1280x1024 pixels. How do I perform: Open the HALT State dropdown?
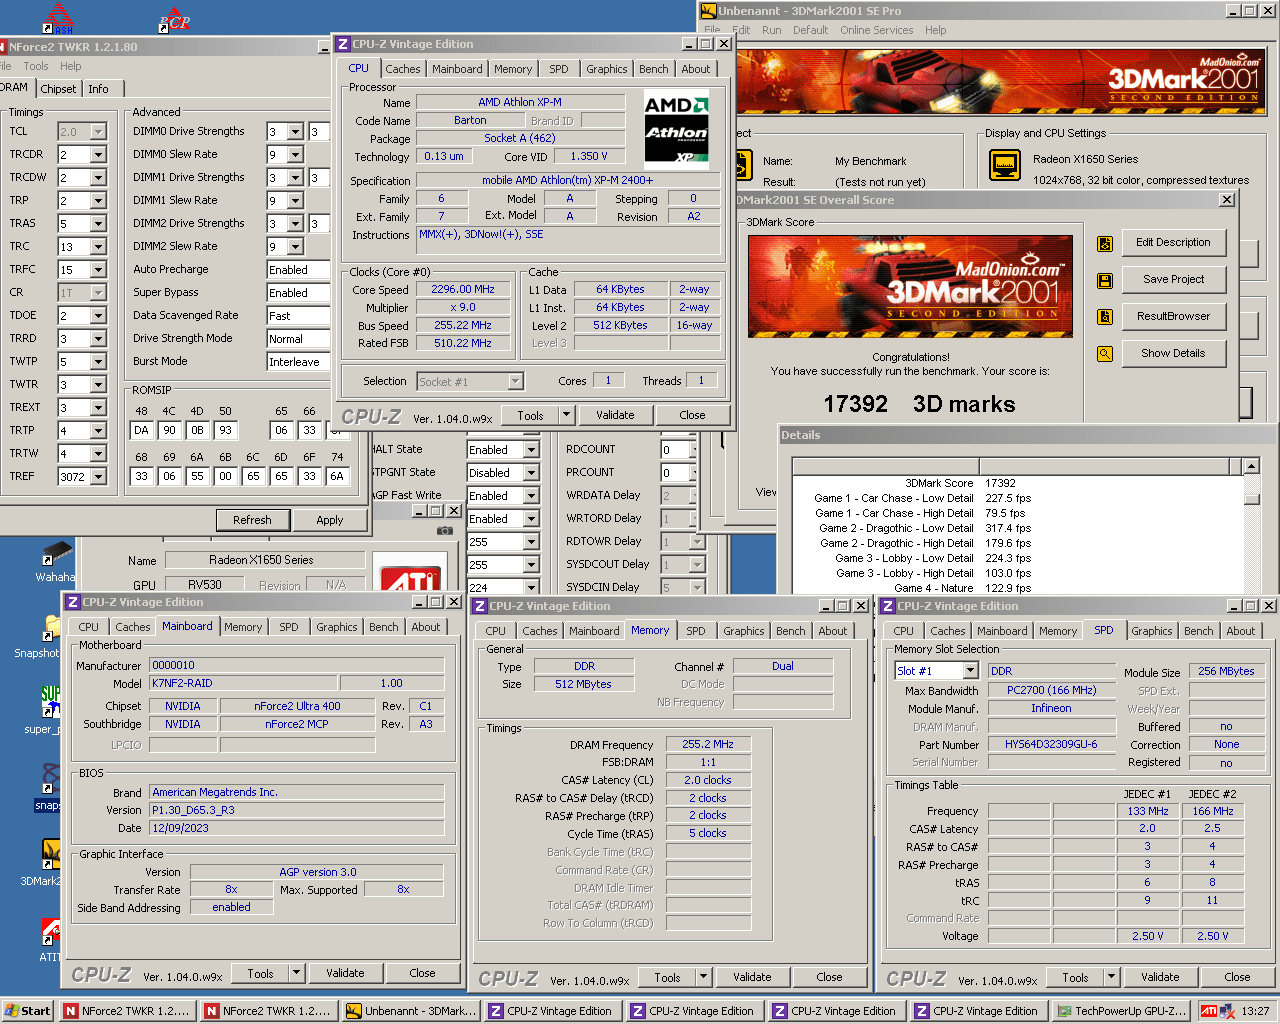[x=532, y=450]
